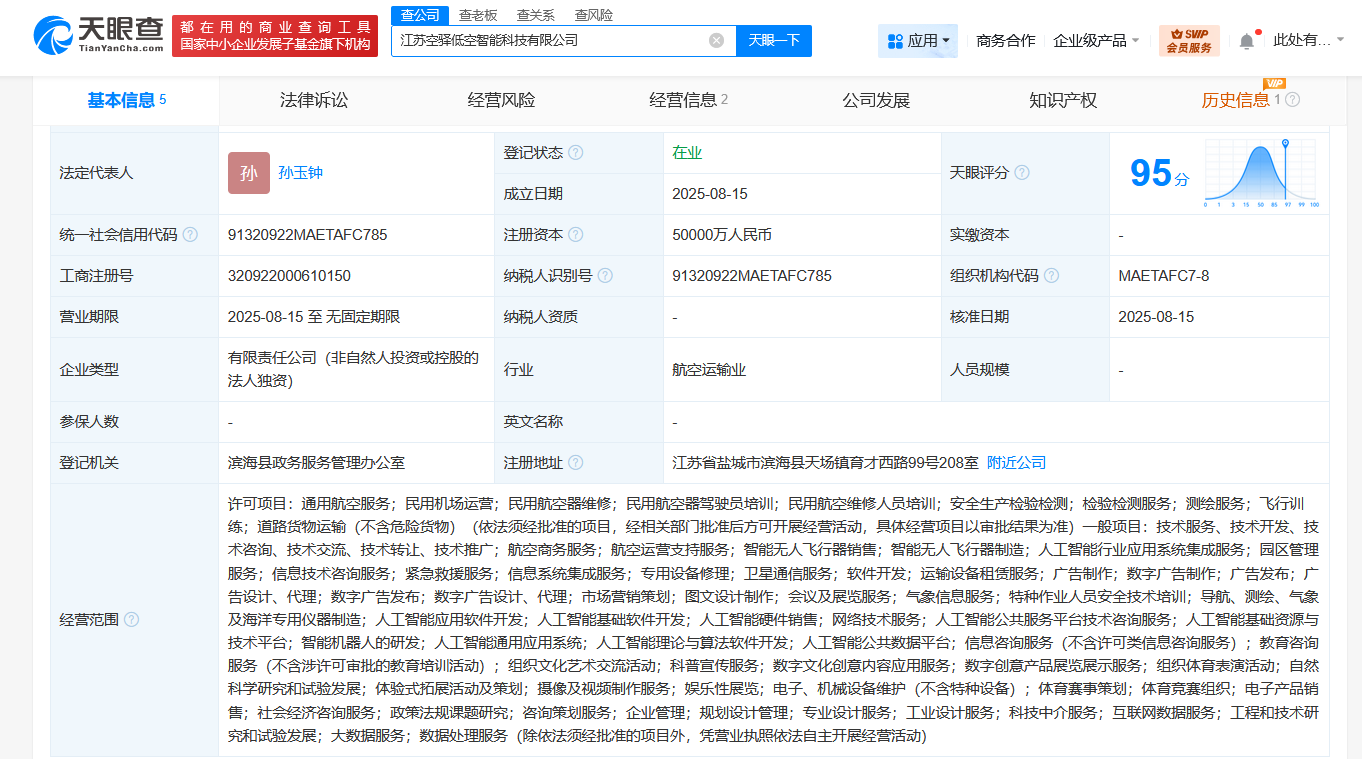The width and height of the screenshot is (1362, 759).
Task: Switch to the 法律诉讼 tab
Action: pos(314,100)
